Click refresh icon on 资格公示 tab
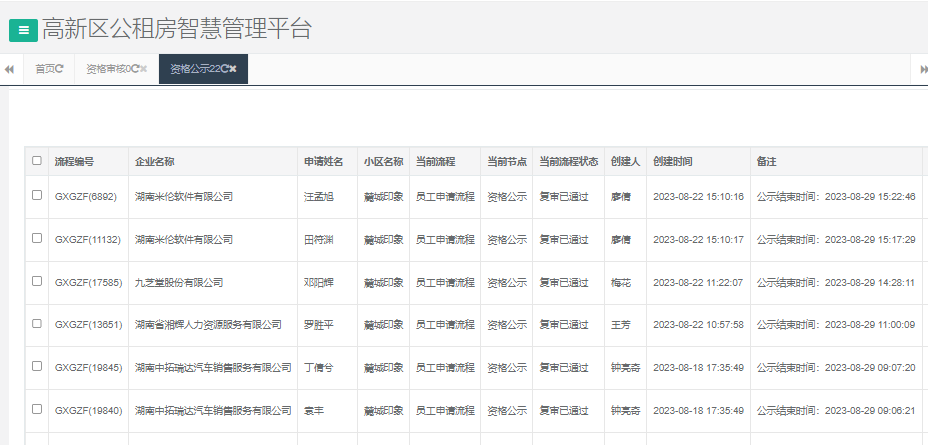 (x=225, y=69)
